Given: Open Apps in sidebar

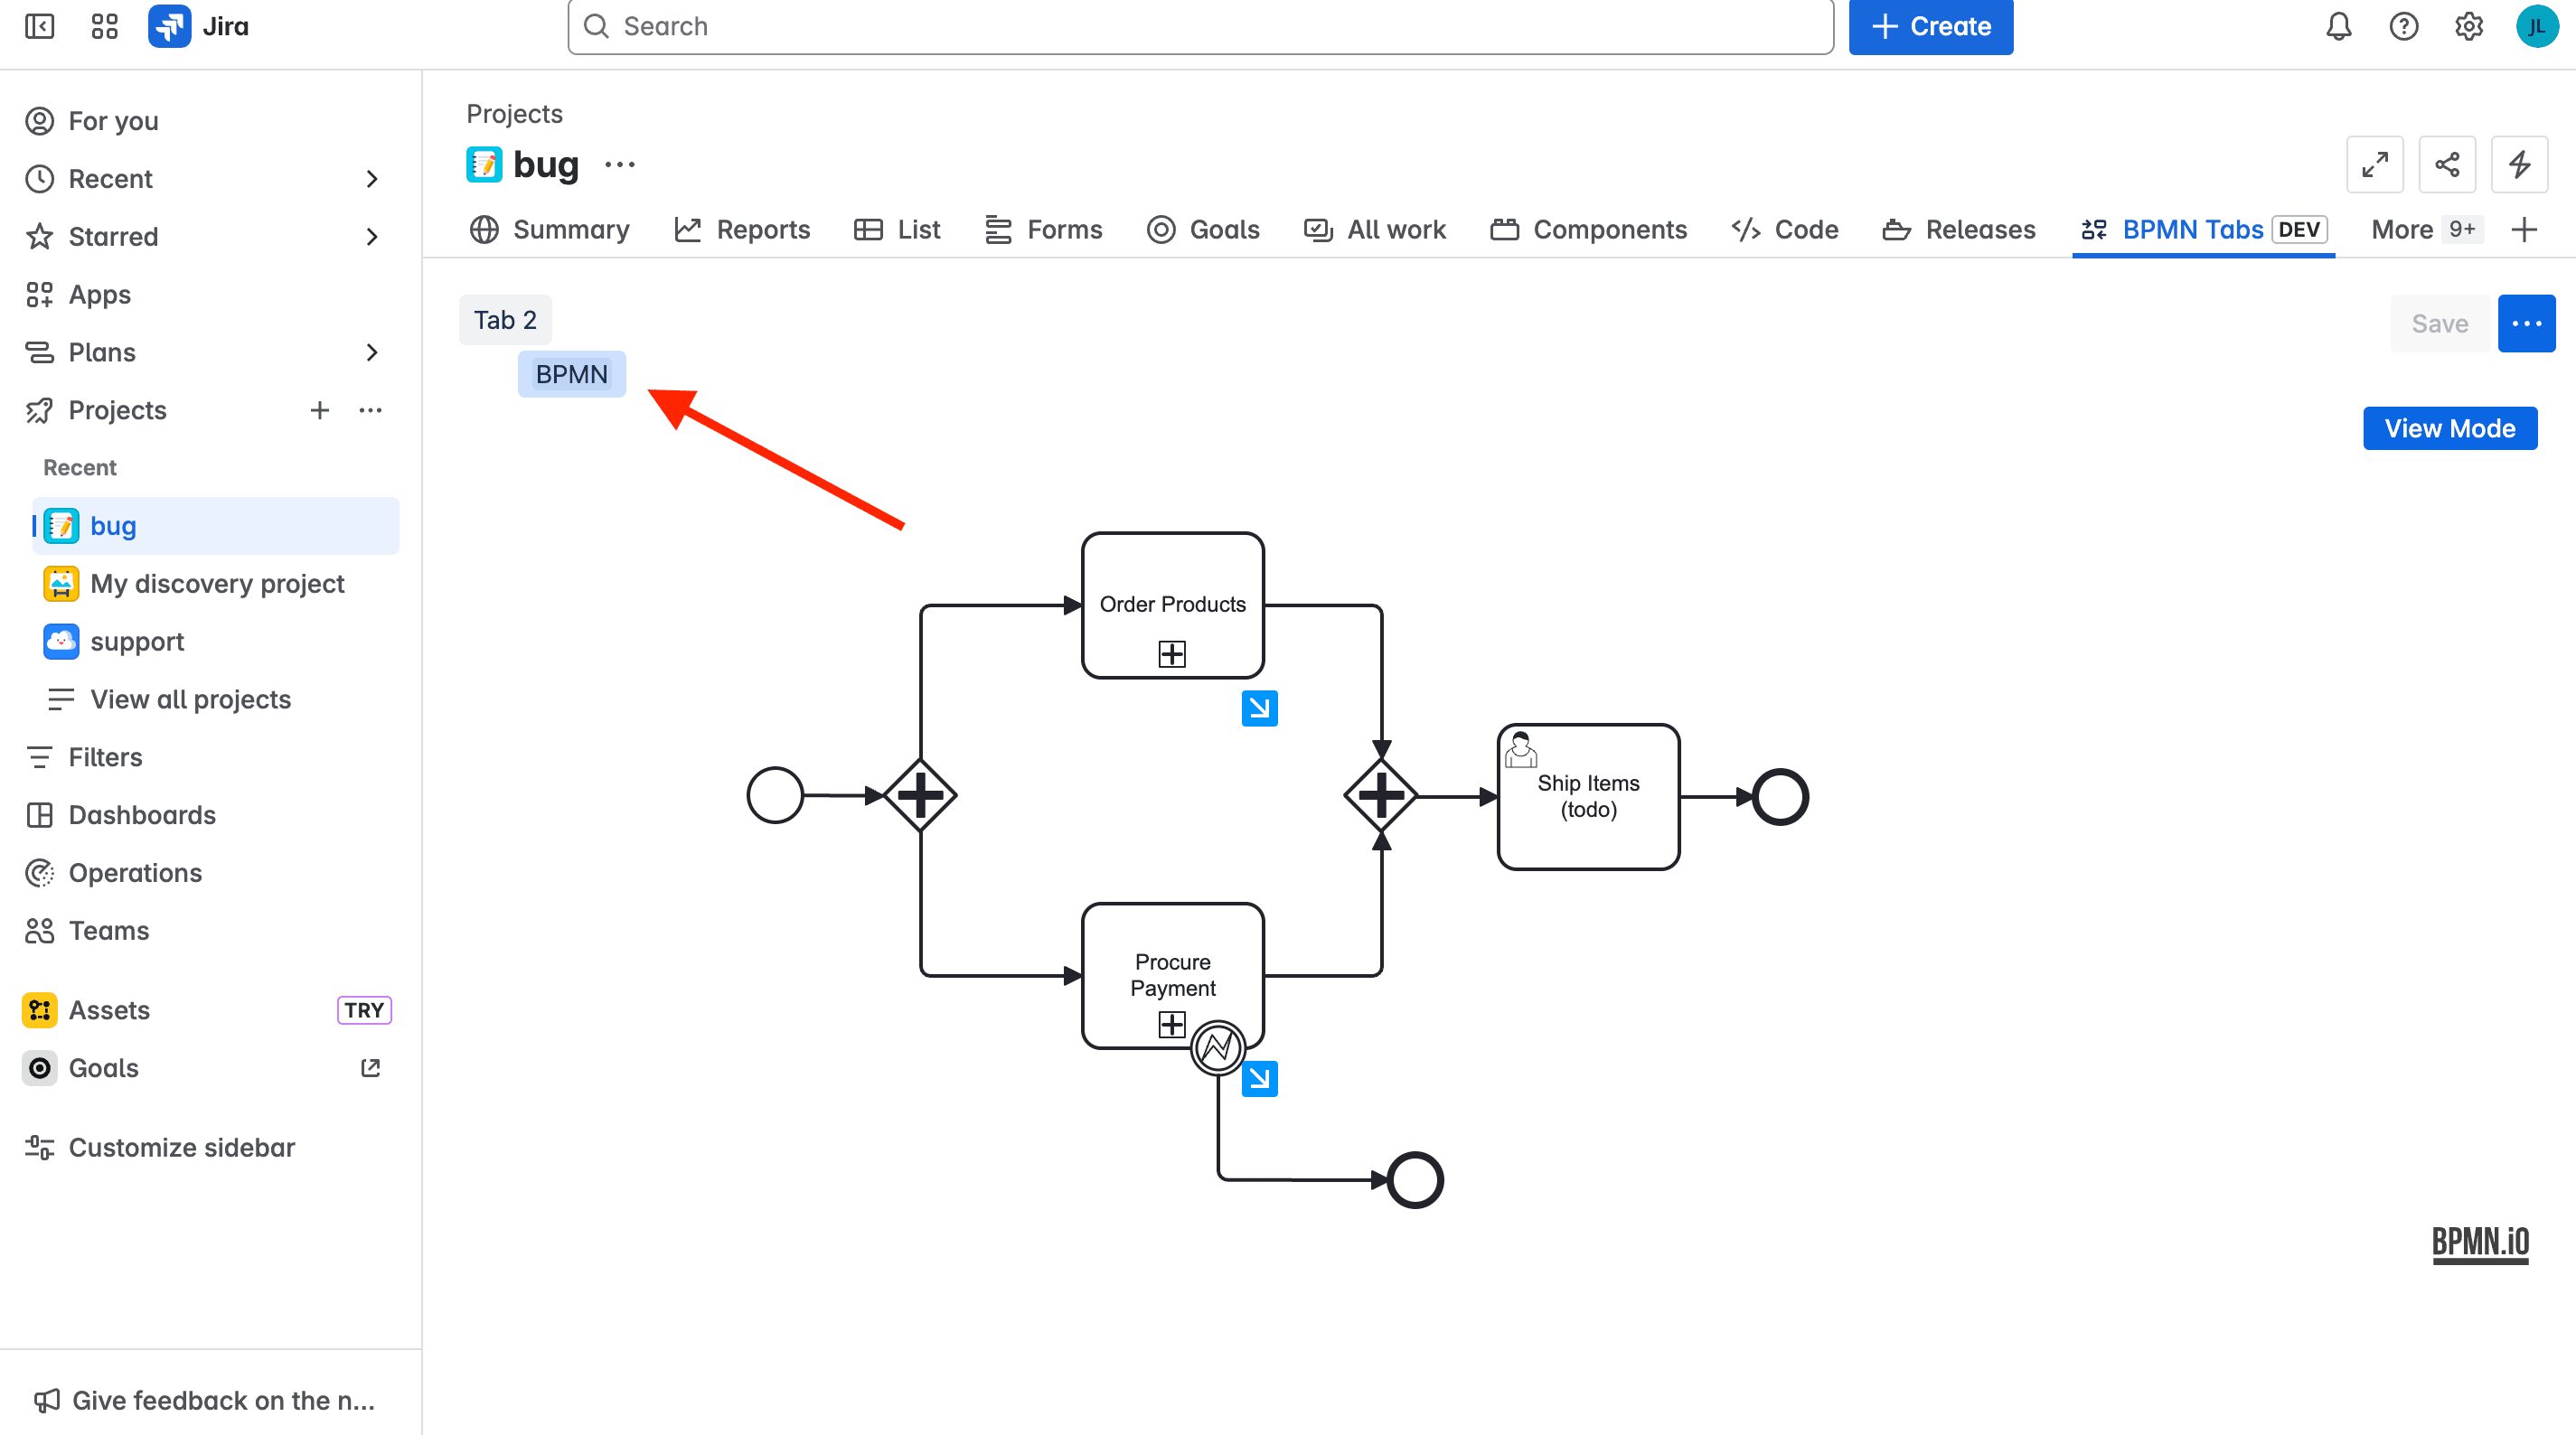Looking at the screenshot, I should coord(210,295).
